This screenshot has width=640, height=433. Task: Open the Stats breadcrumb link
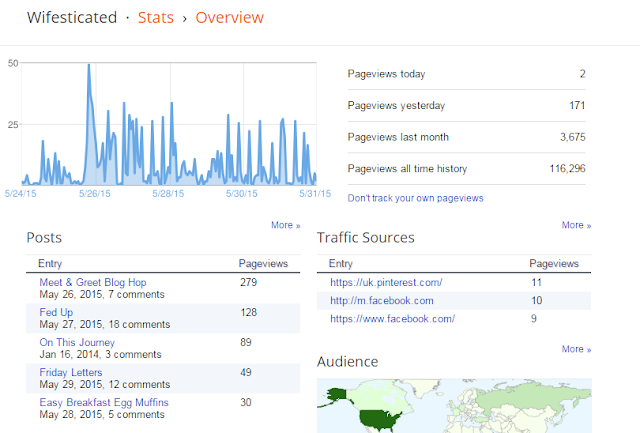click(x=156, y=18)
